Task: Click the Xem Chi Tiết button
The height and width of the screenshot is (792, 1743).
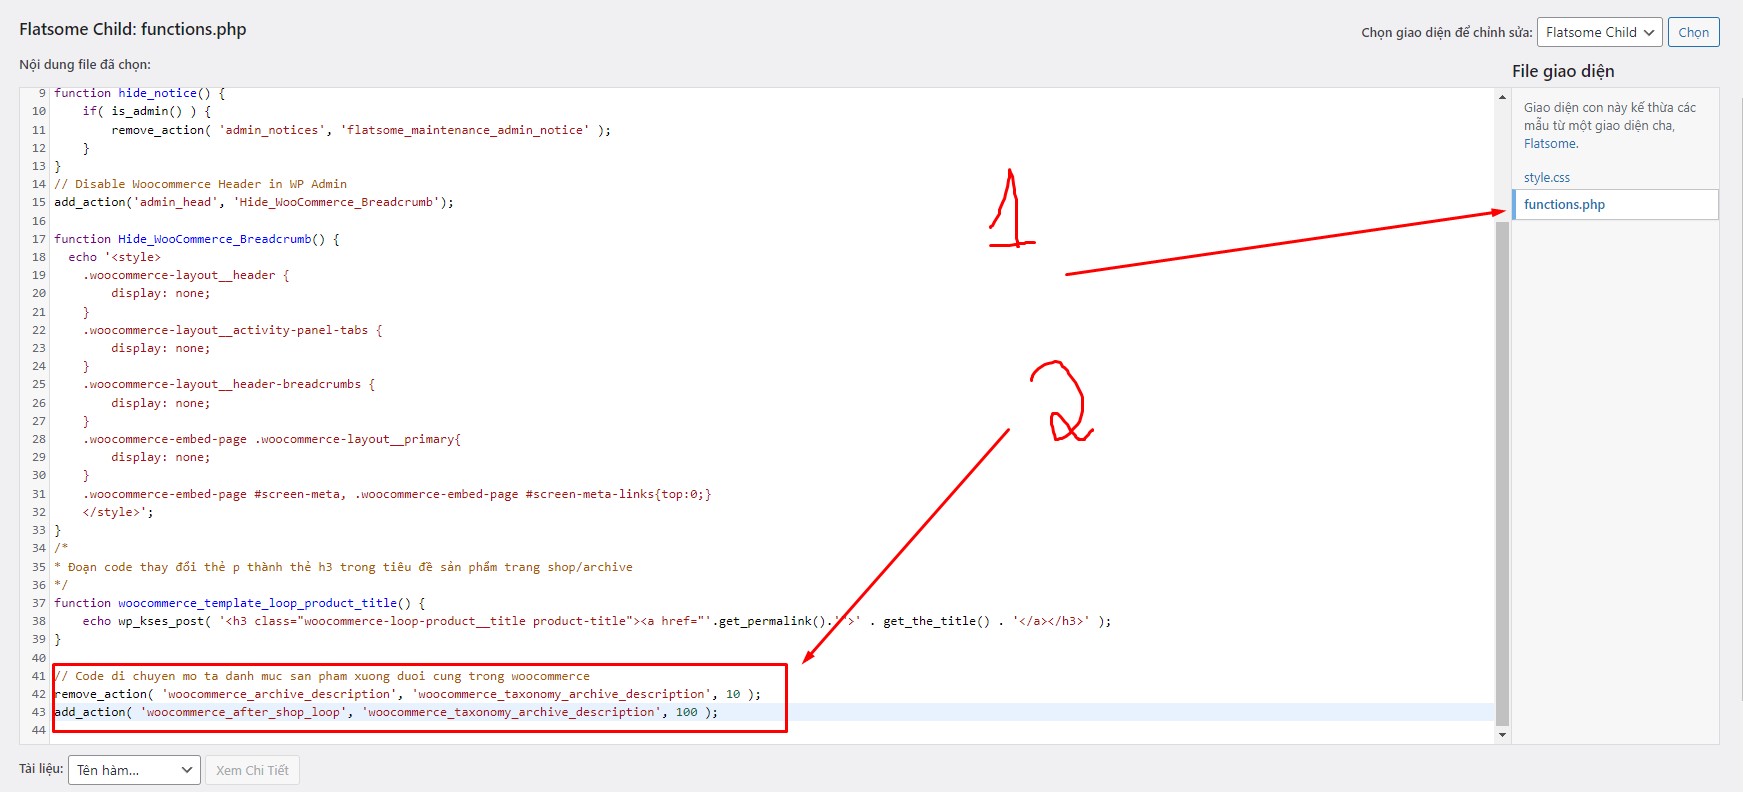Action: tap(252, 770)
